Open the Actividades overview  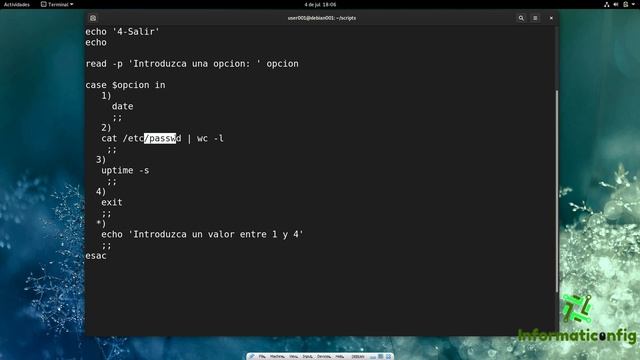17,4
